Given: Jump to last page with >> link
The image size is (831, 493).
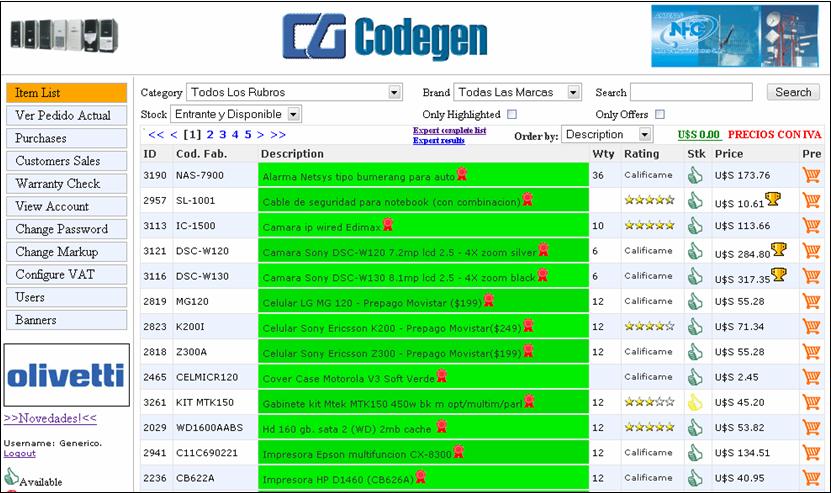Looking at the screenshot, I should tap(278, 135).
